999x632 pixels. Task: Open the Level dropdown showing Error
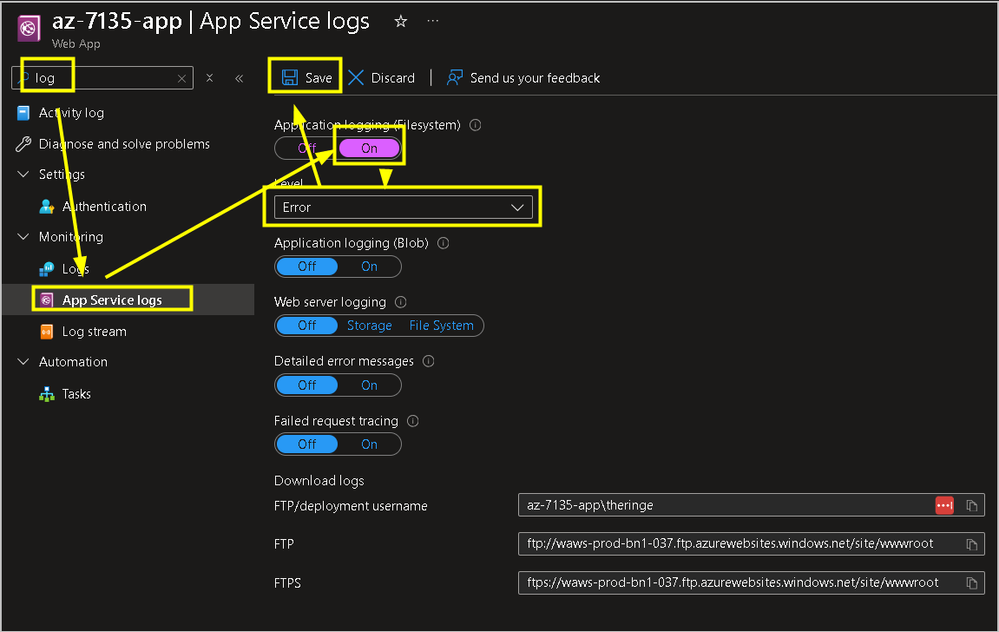click(x=403, y=208)
